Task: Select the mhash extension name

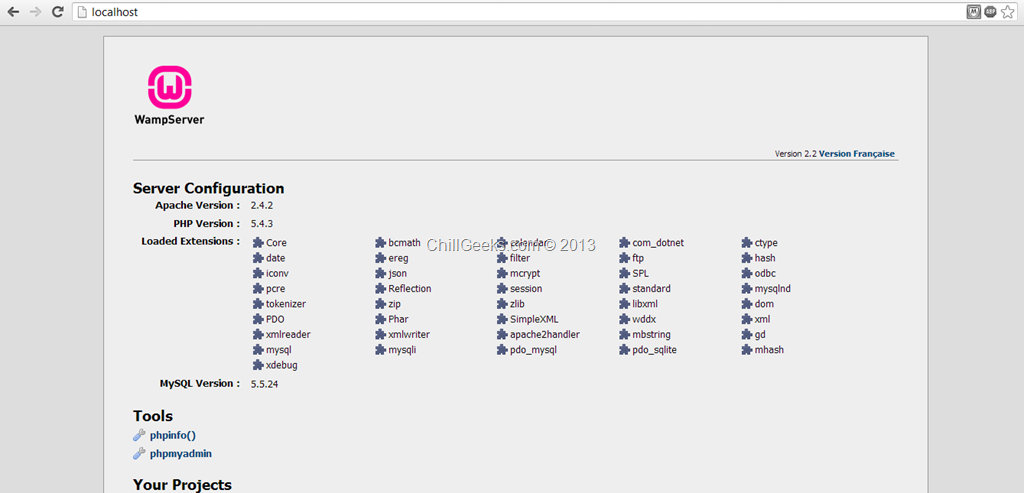Action: point(769,350)
